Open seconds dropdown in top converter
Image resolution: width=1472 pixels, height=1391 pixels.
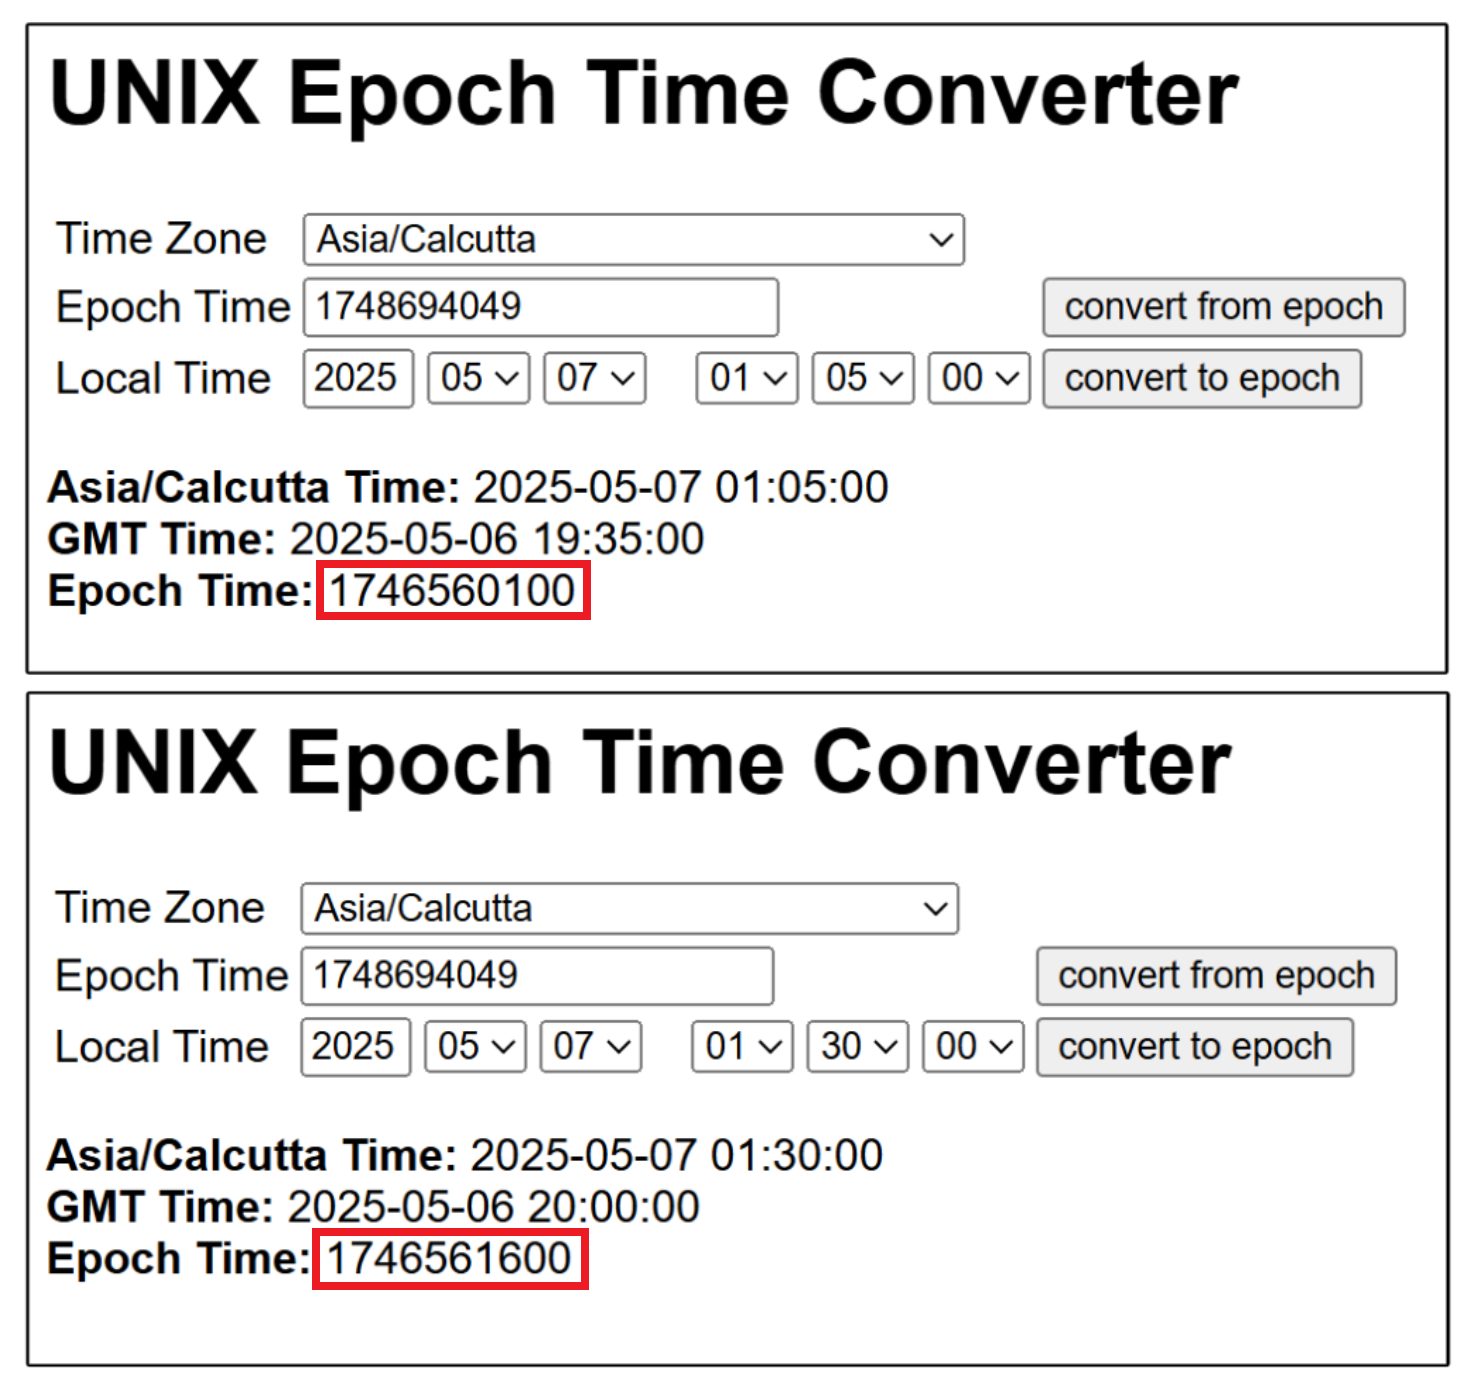978,379
